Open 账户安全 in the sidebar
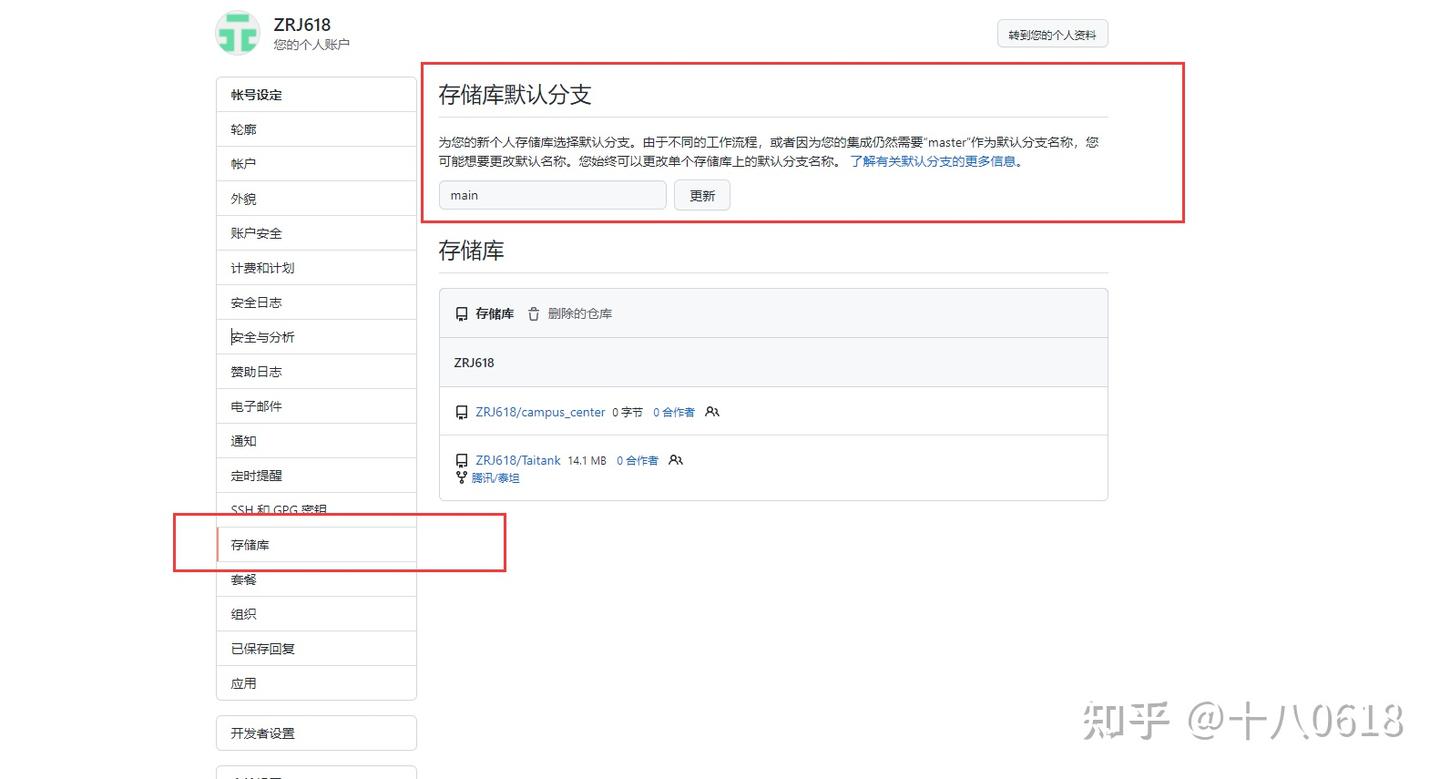This screenshot has width=1440, height=779. [x=316, y=233]
